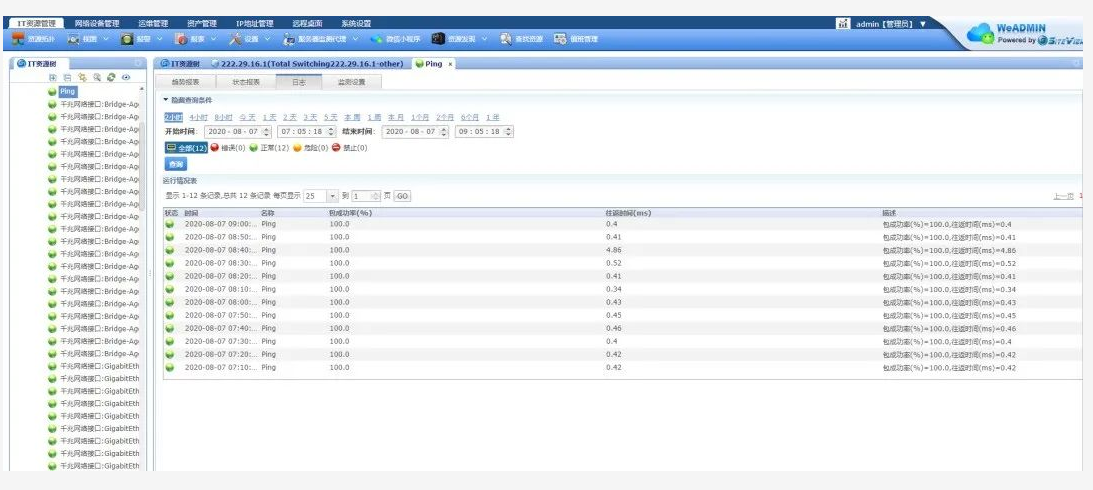Click the start date 2020-08-07 spinner
The image size is (1093, 490).
[266, 131]
